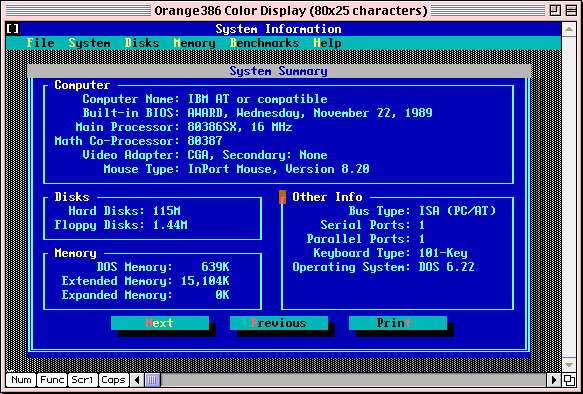This screenshot has width=583, height=394.
Task: Click the 'ISA (PC/AT)' bus type value
Action: [457, 211]
